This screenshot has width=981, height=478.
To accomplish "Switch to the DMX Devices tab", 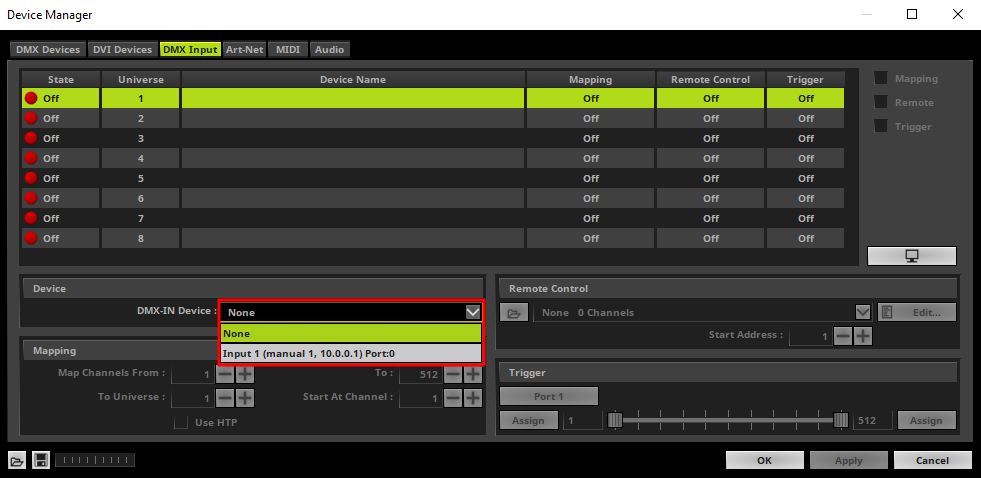I will pos(48,49).
